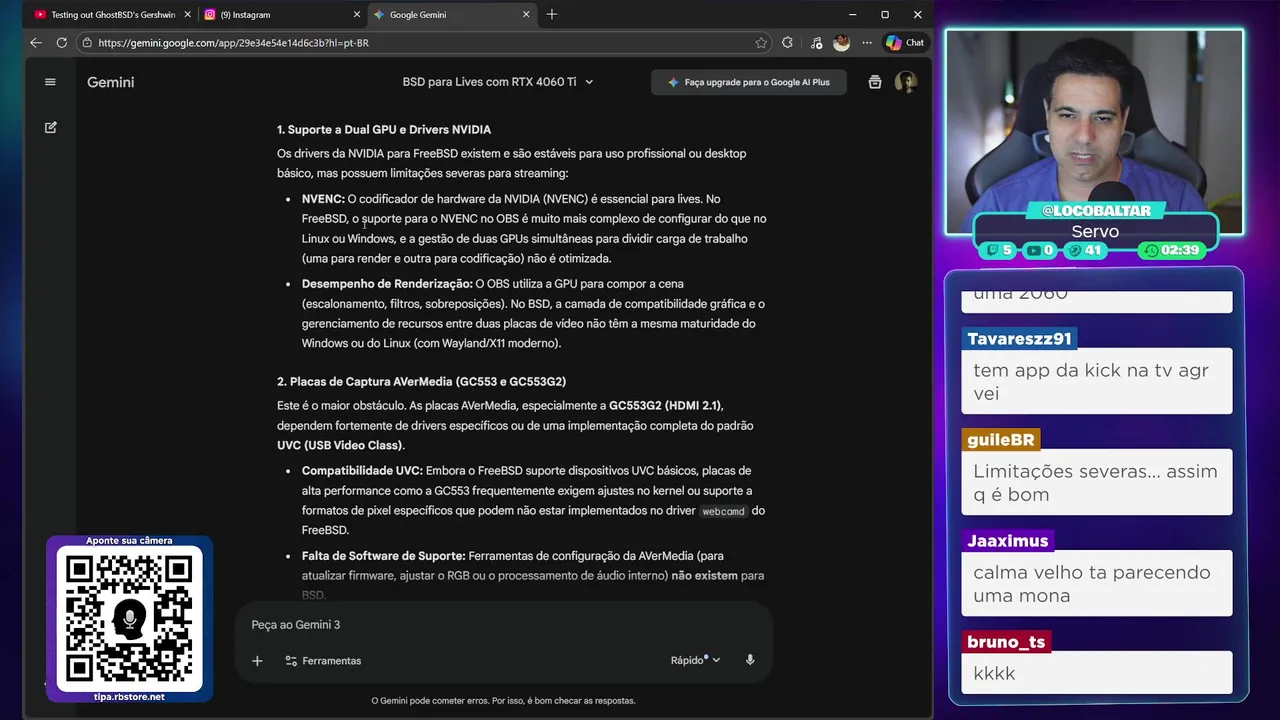Click the Falta de Software de Suporte label
Viewport: 1280px width, 720px height.
click(383, 556)
